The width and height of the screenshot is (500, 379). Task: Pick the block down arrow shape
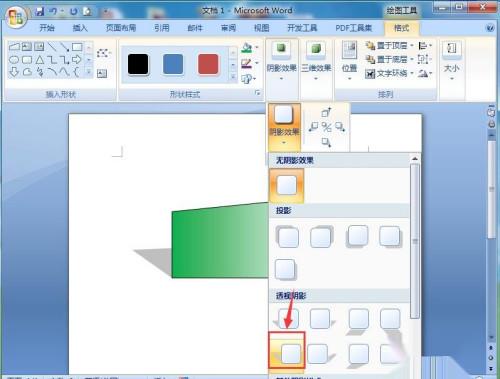14,72
